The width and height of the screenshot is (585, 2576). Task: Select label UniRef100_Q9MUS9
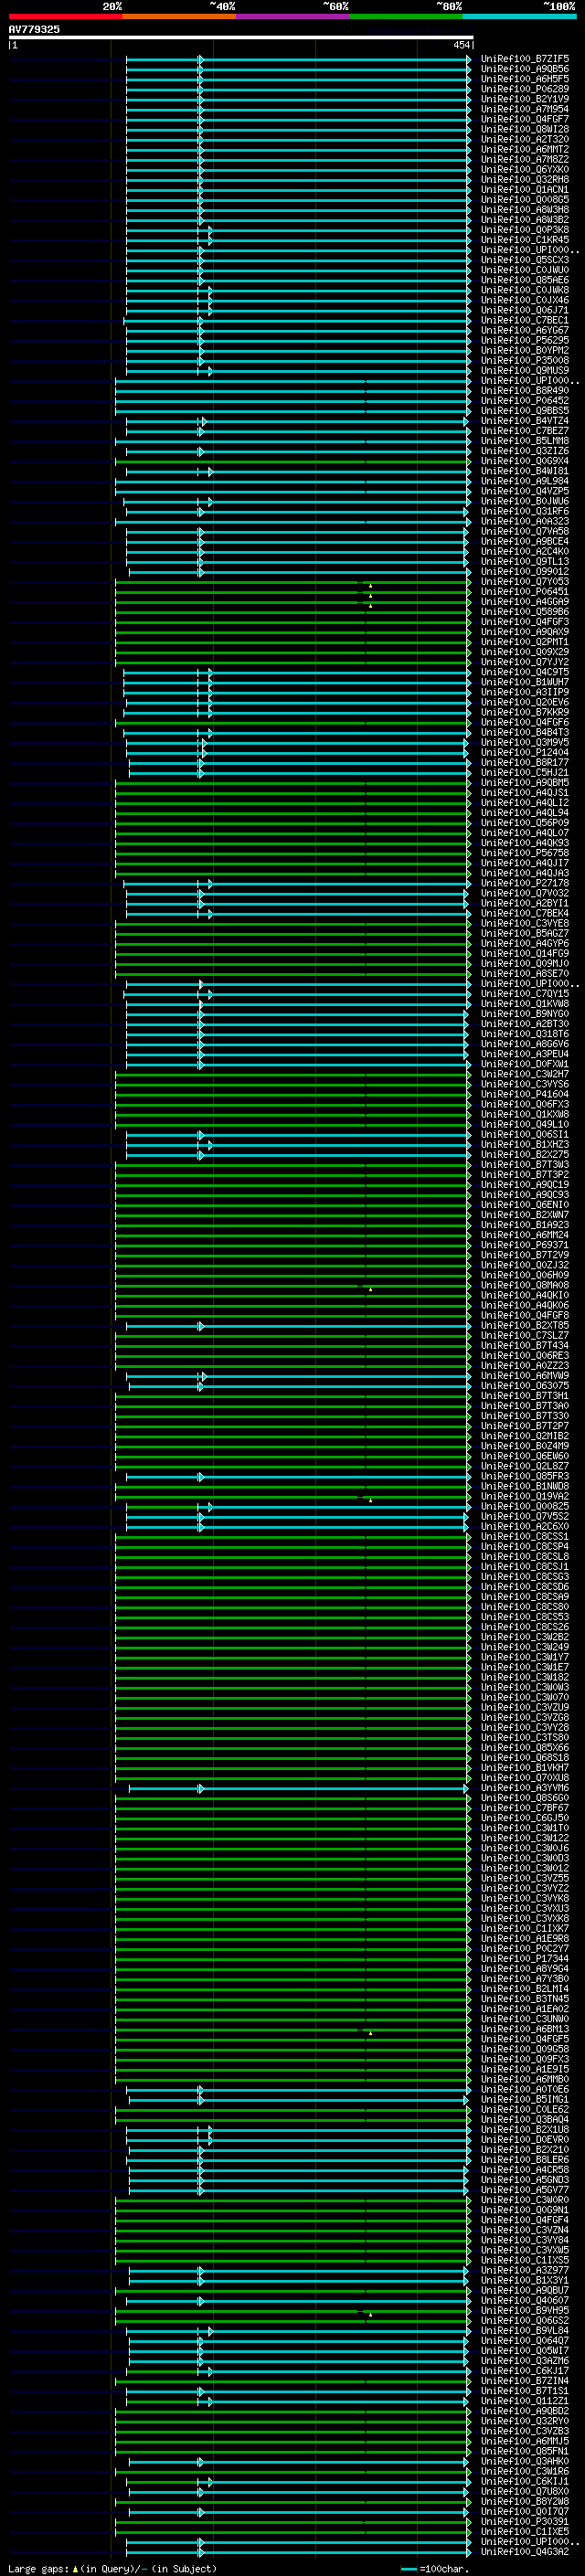point(525,370)
